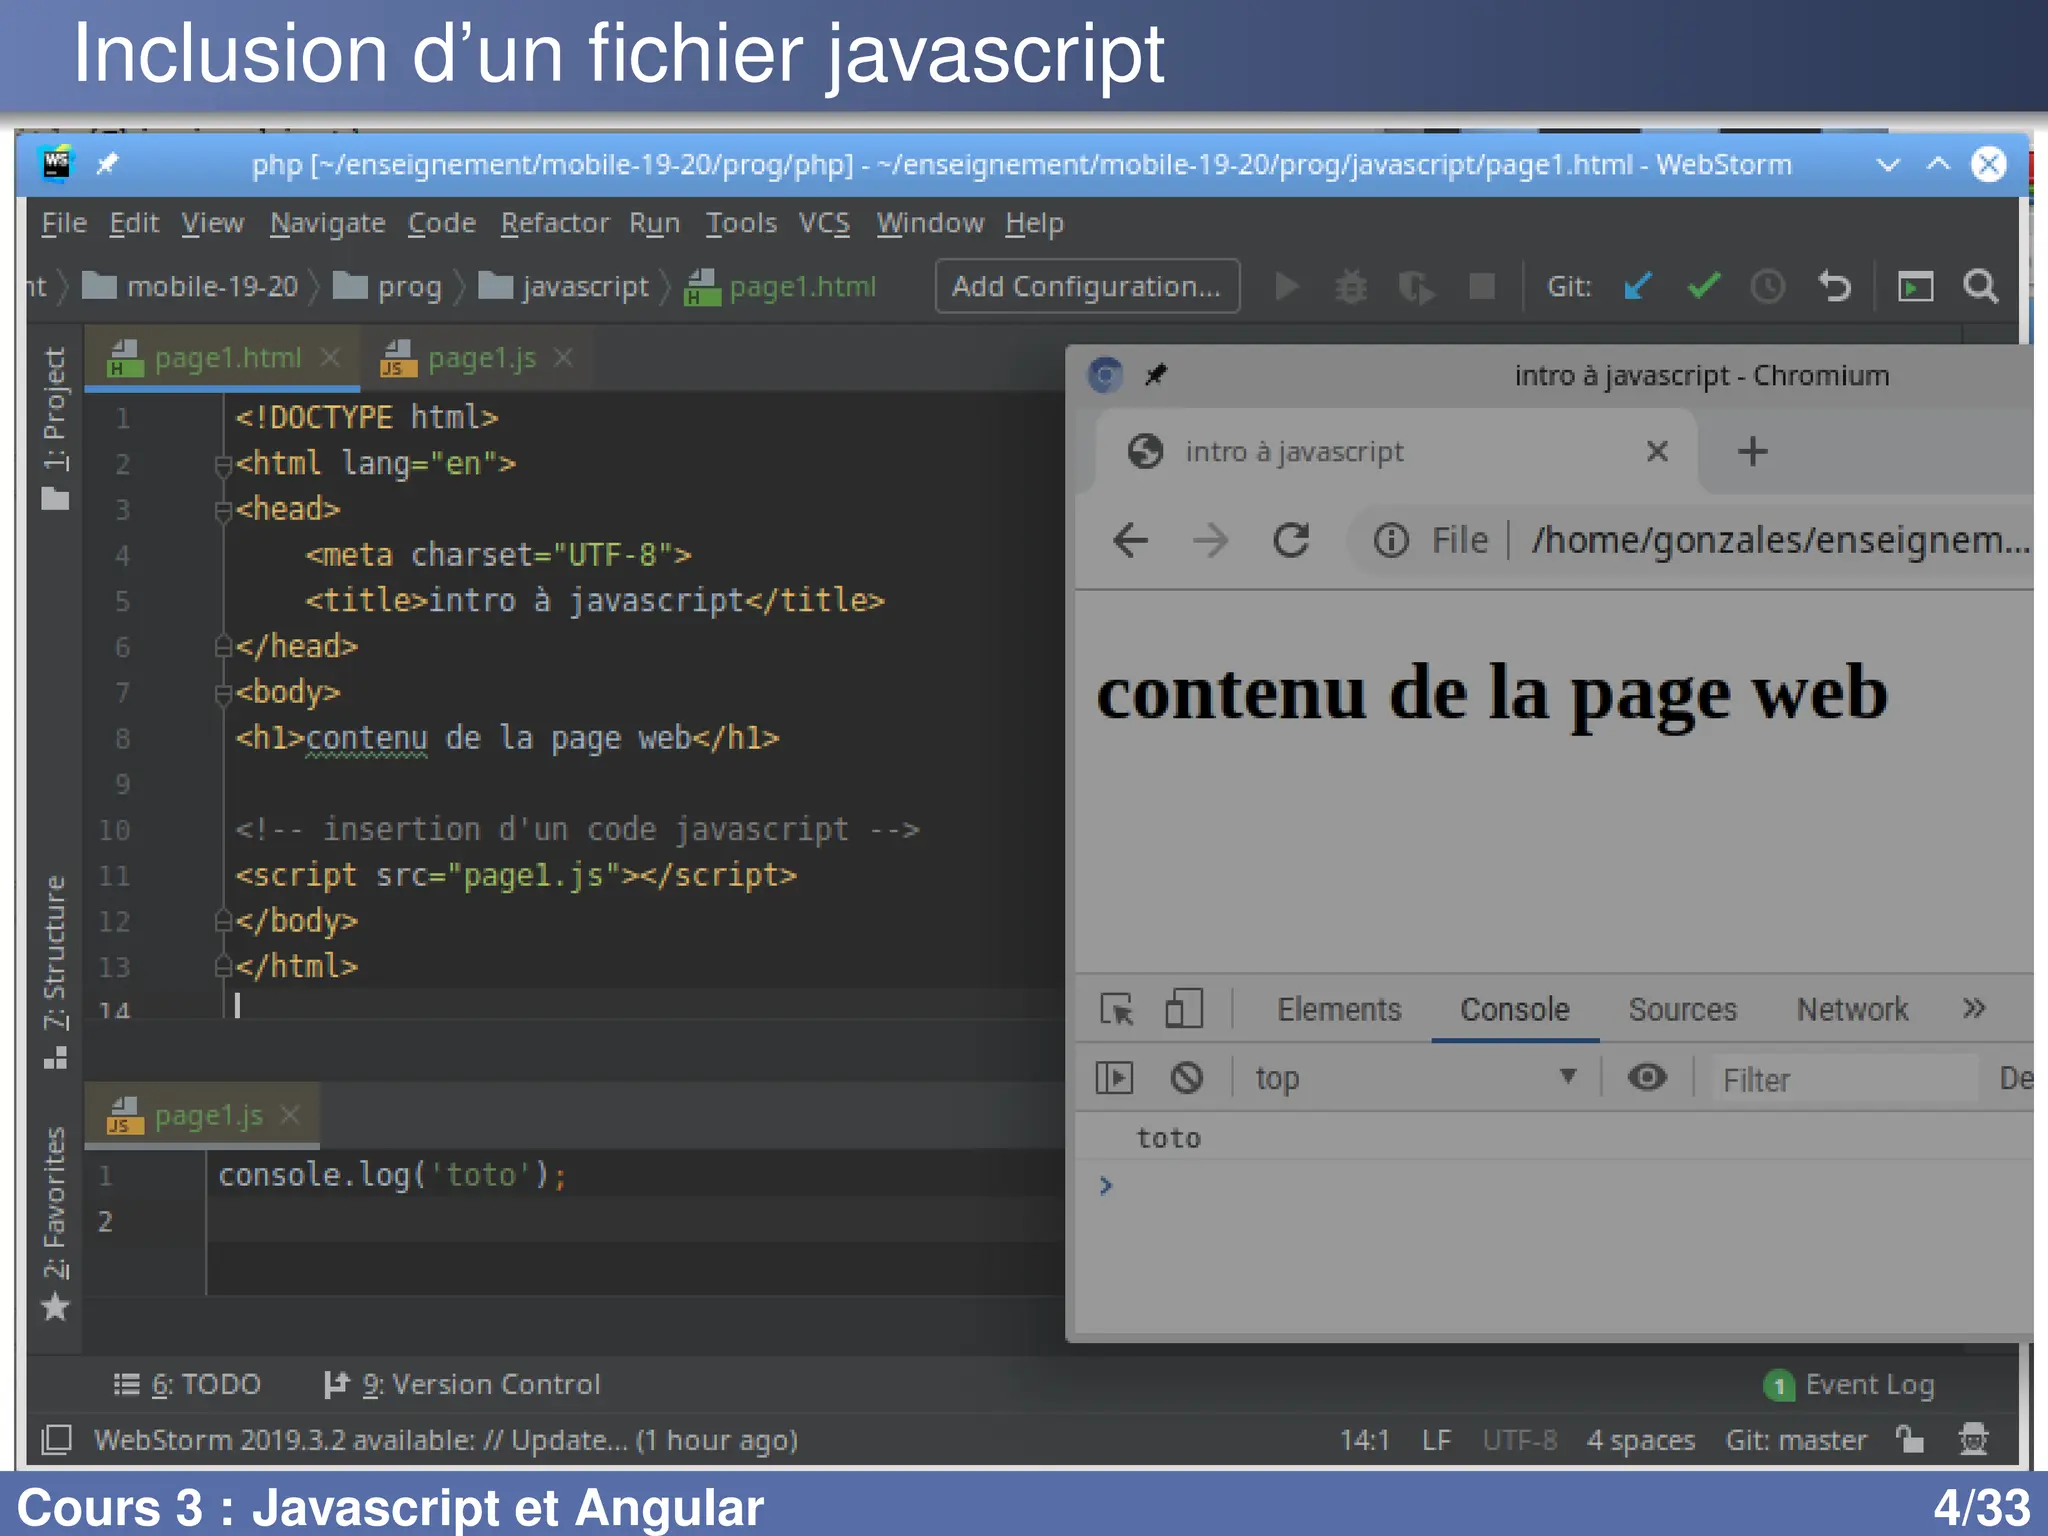Image resolution: width=2048 pixels, height=1536 pixels.
Task: Open the top context dropdown in console
Action: [x=1415, y=1078]
